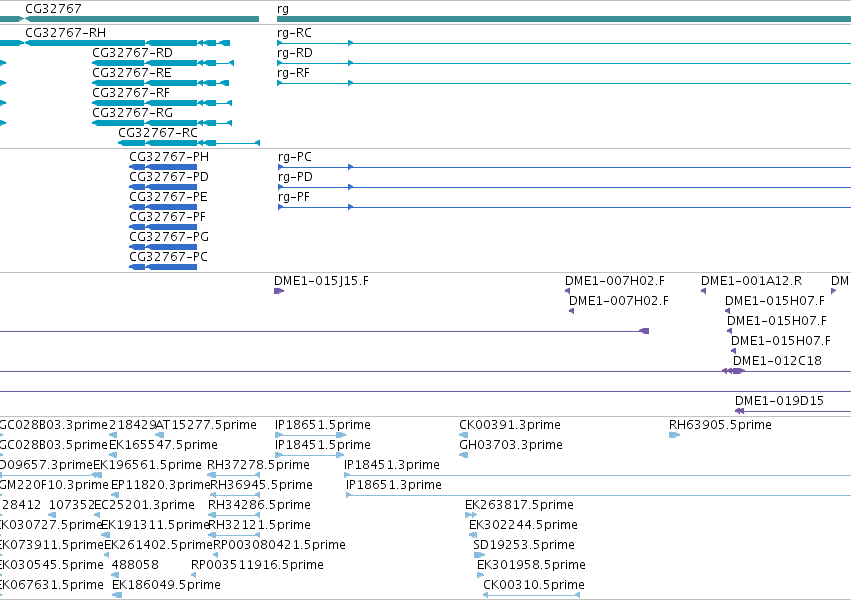851x600 pixels.
Task: Select EST IP18651.5prime
Action: pos(322,425)
